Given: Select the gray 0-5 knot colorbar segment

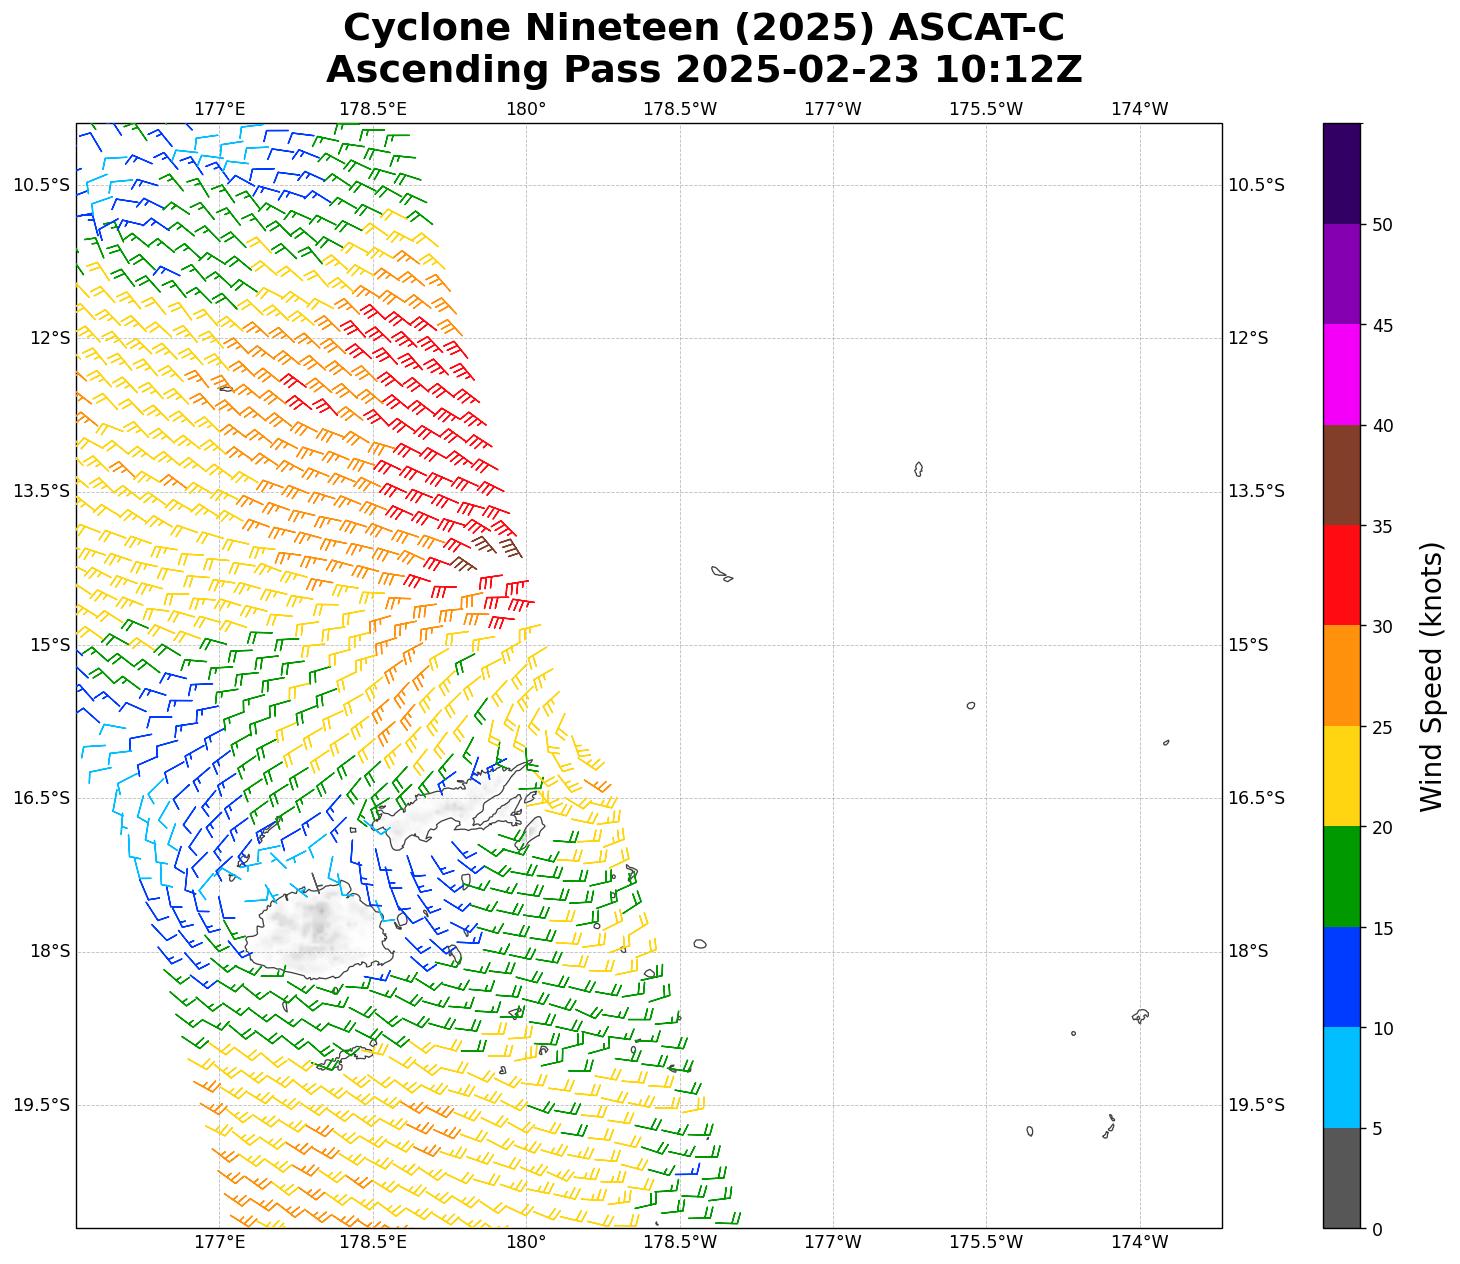Looking at the screenshot, I should pos(1341,1178).
